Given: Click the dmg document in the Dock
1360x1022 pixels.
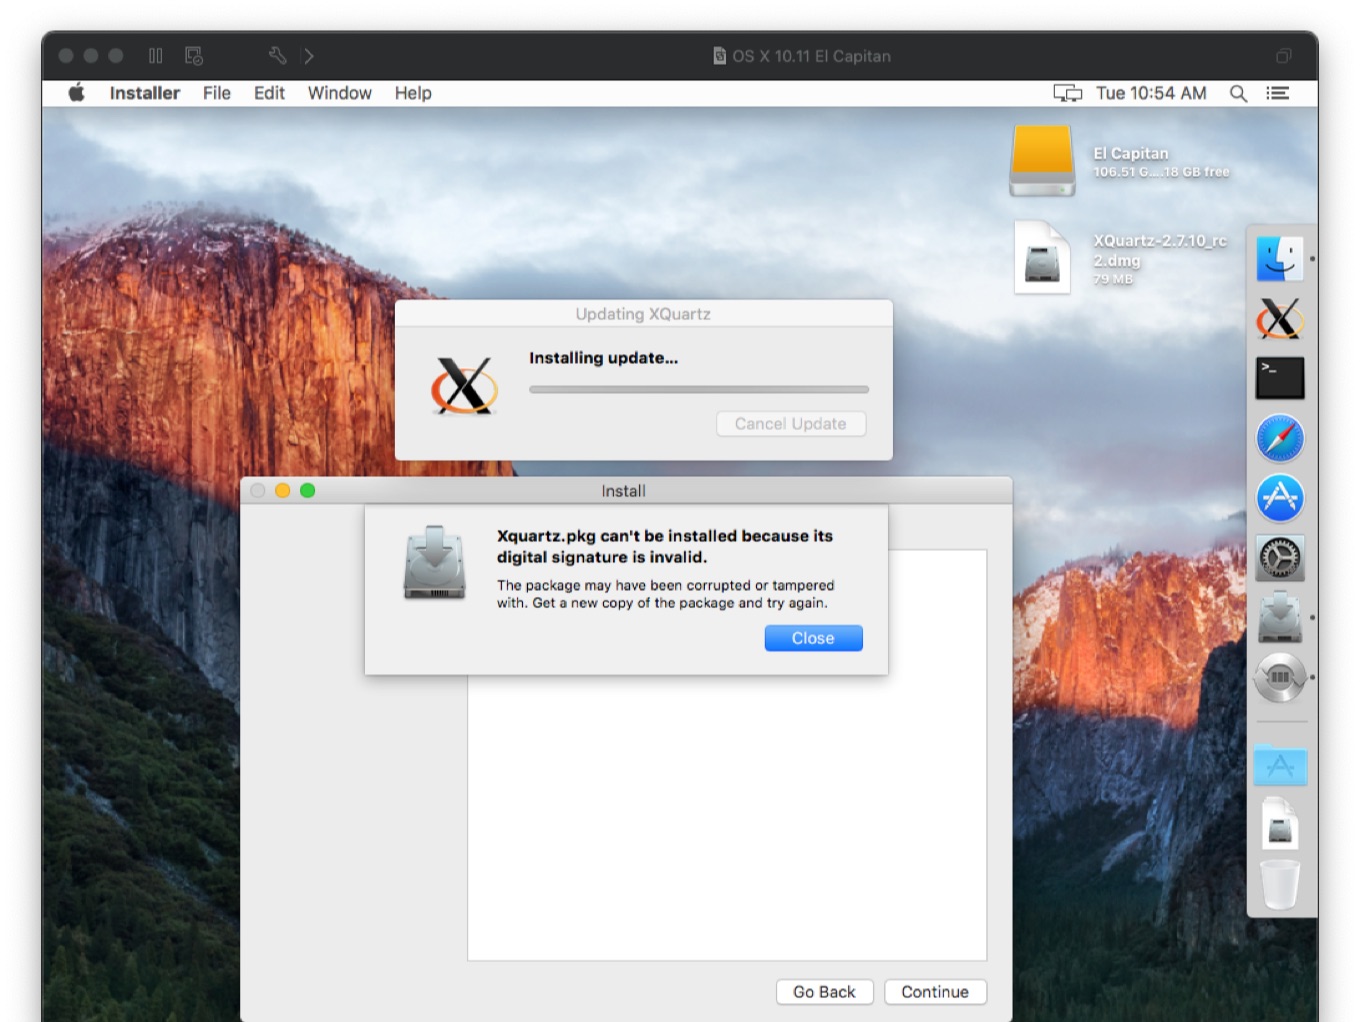Looking at the screenshot, I should coord(1280,823).
